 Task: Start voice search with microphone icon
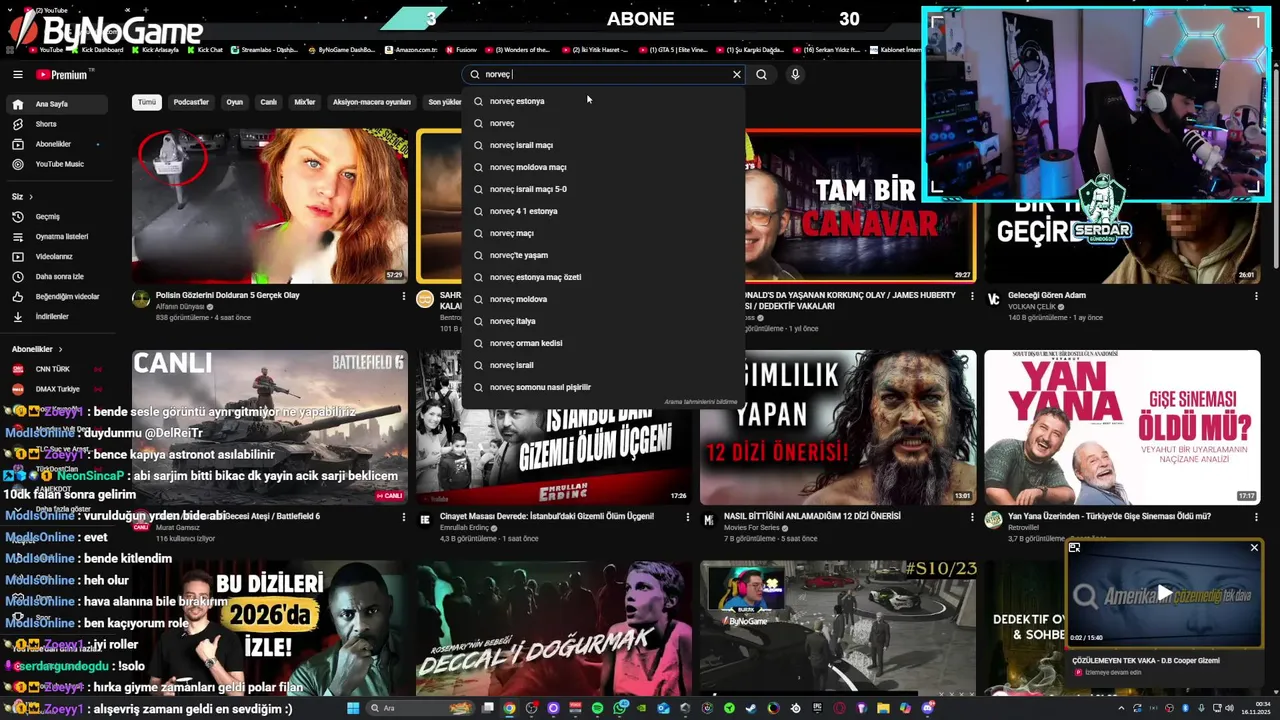pos(795,74)
